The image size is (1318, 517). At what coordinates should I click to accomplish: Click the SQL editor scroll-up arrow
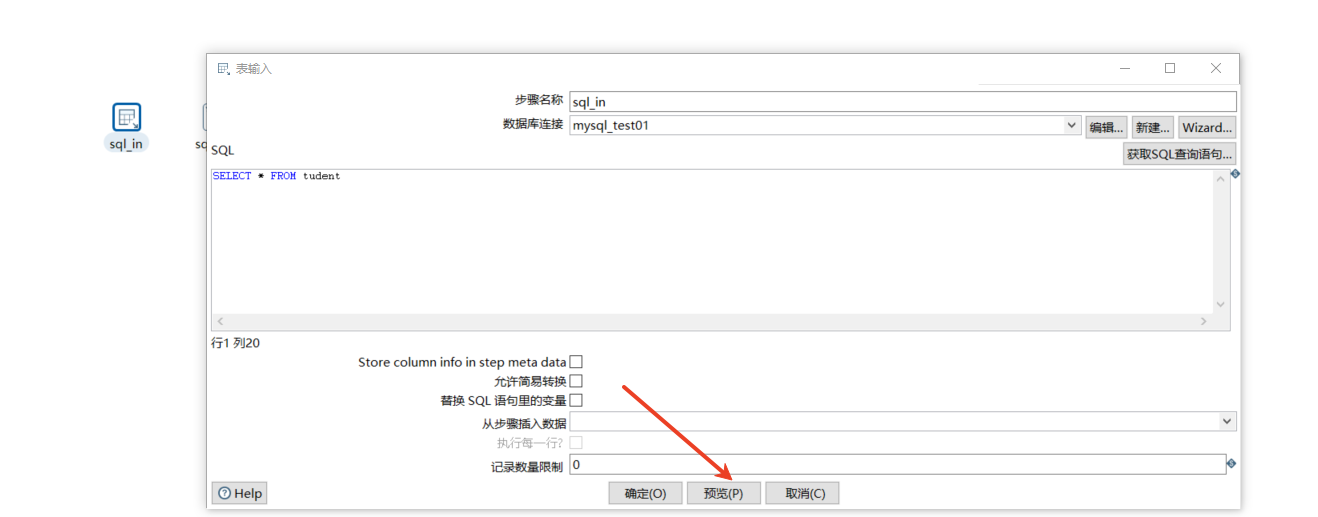pyautogui.click(x=1220, y=179)
